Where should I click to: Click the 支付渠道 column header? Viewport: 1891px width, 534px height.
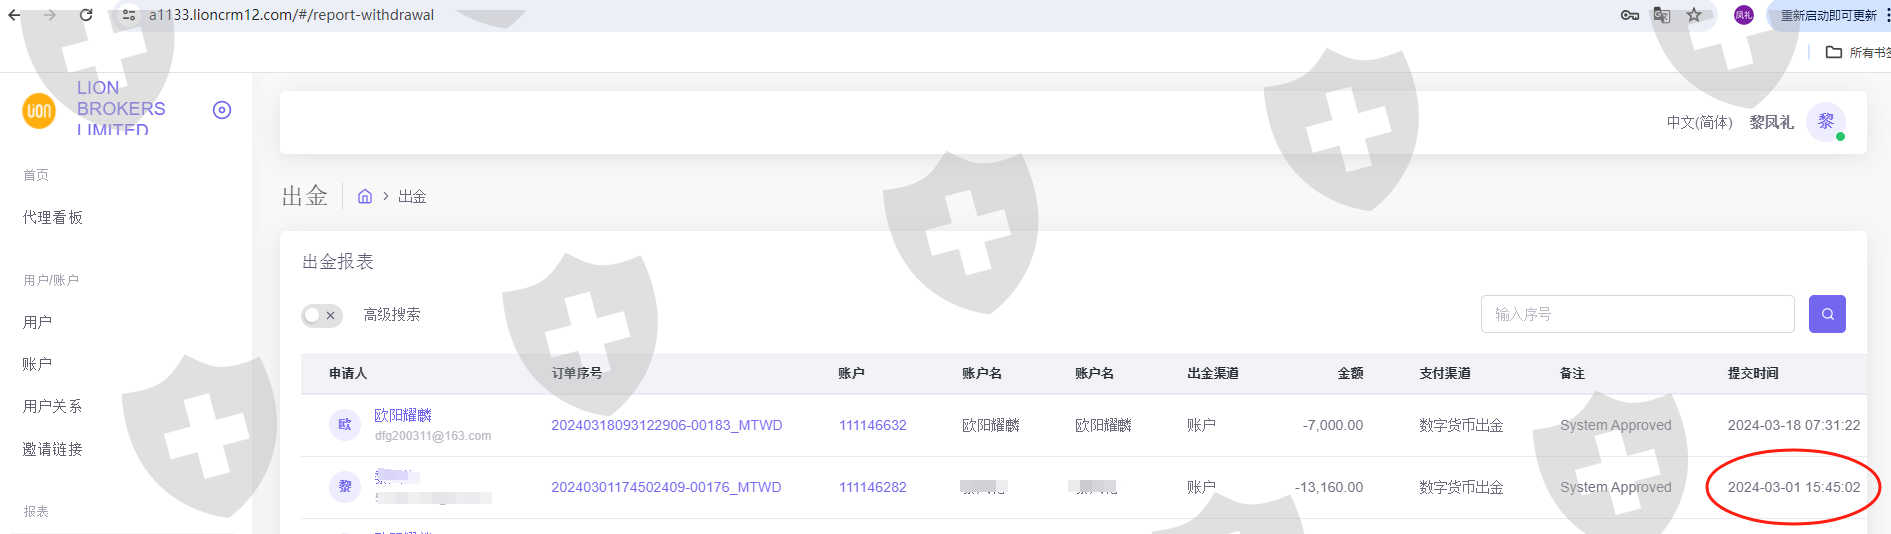[1445, 373]
